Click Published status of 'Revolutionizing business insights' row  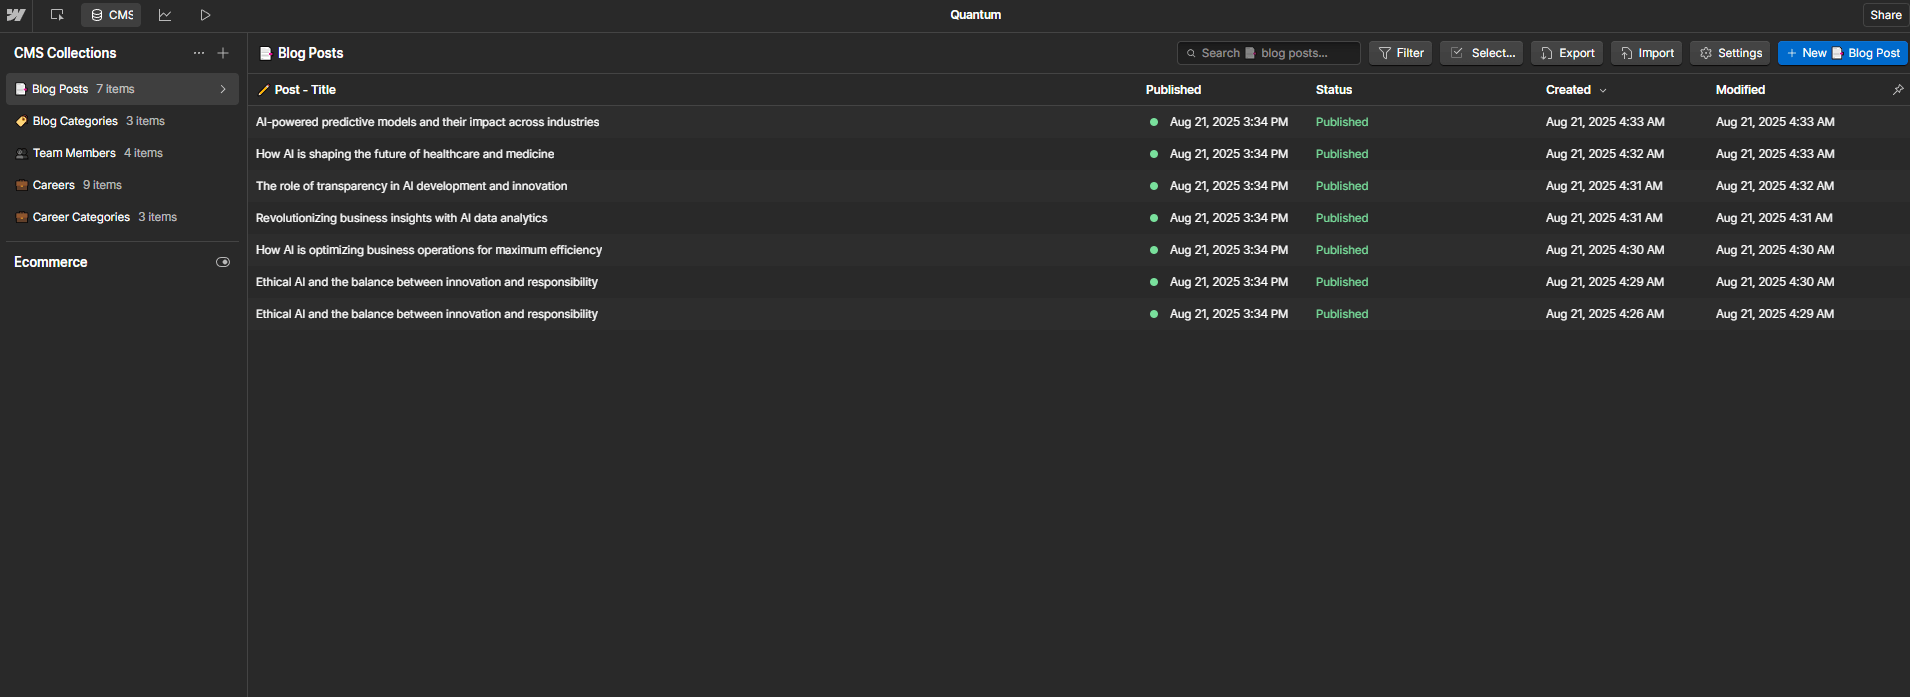click(1342, 218)
